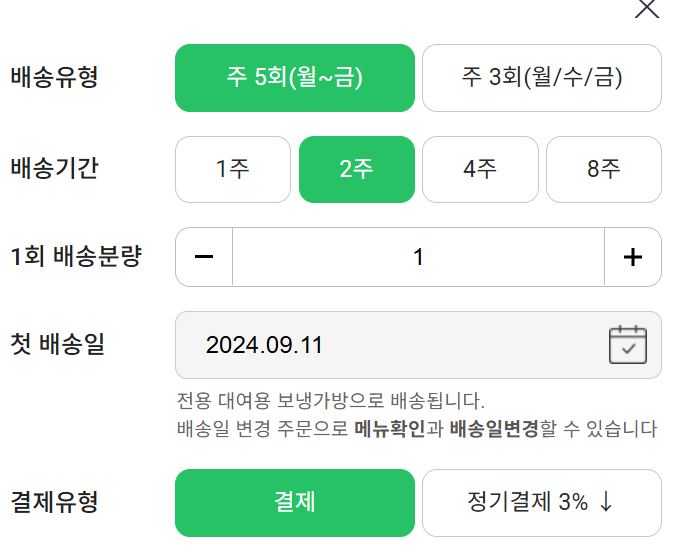The image size is (677, 556).
Task: Click the 결제유형 label
Action: (x=54, y=502)
